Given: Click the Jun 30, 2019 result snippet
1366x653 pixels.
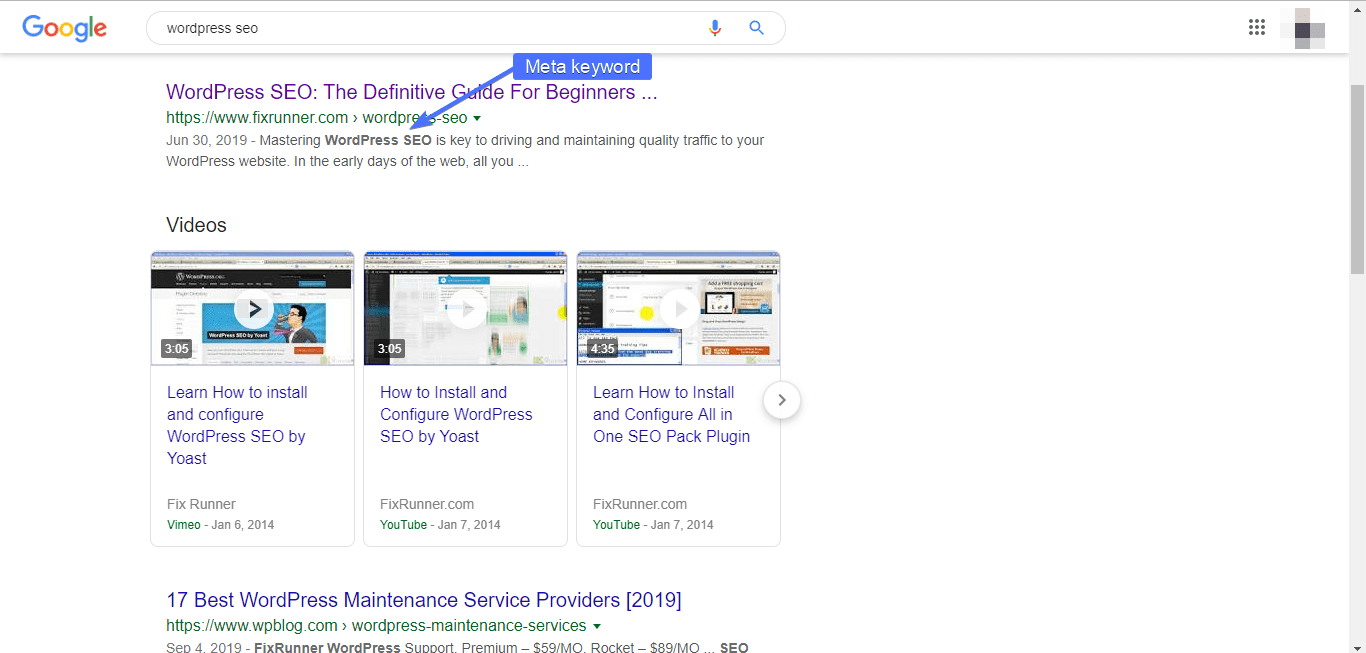Looking at the screenshot, I should [x=465, y=150].
